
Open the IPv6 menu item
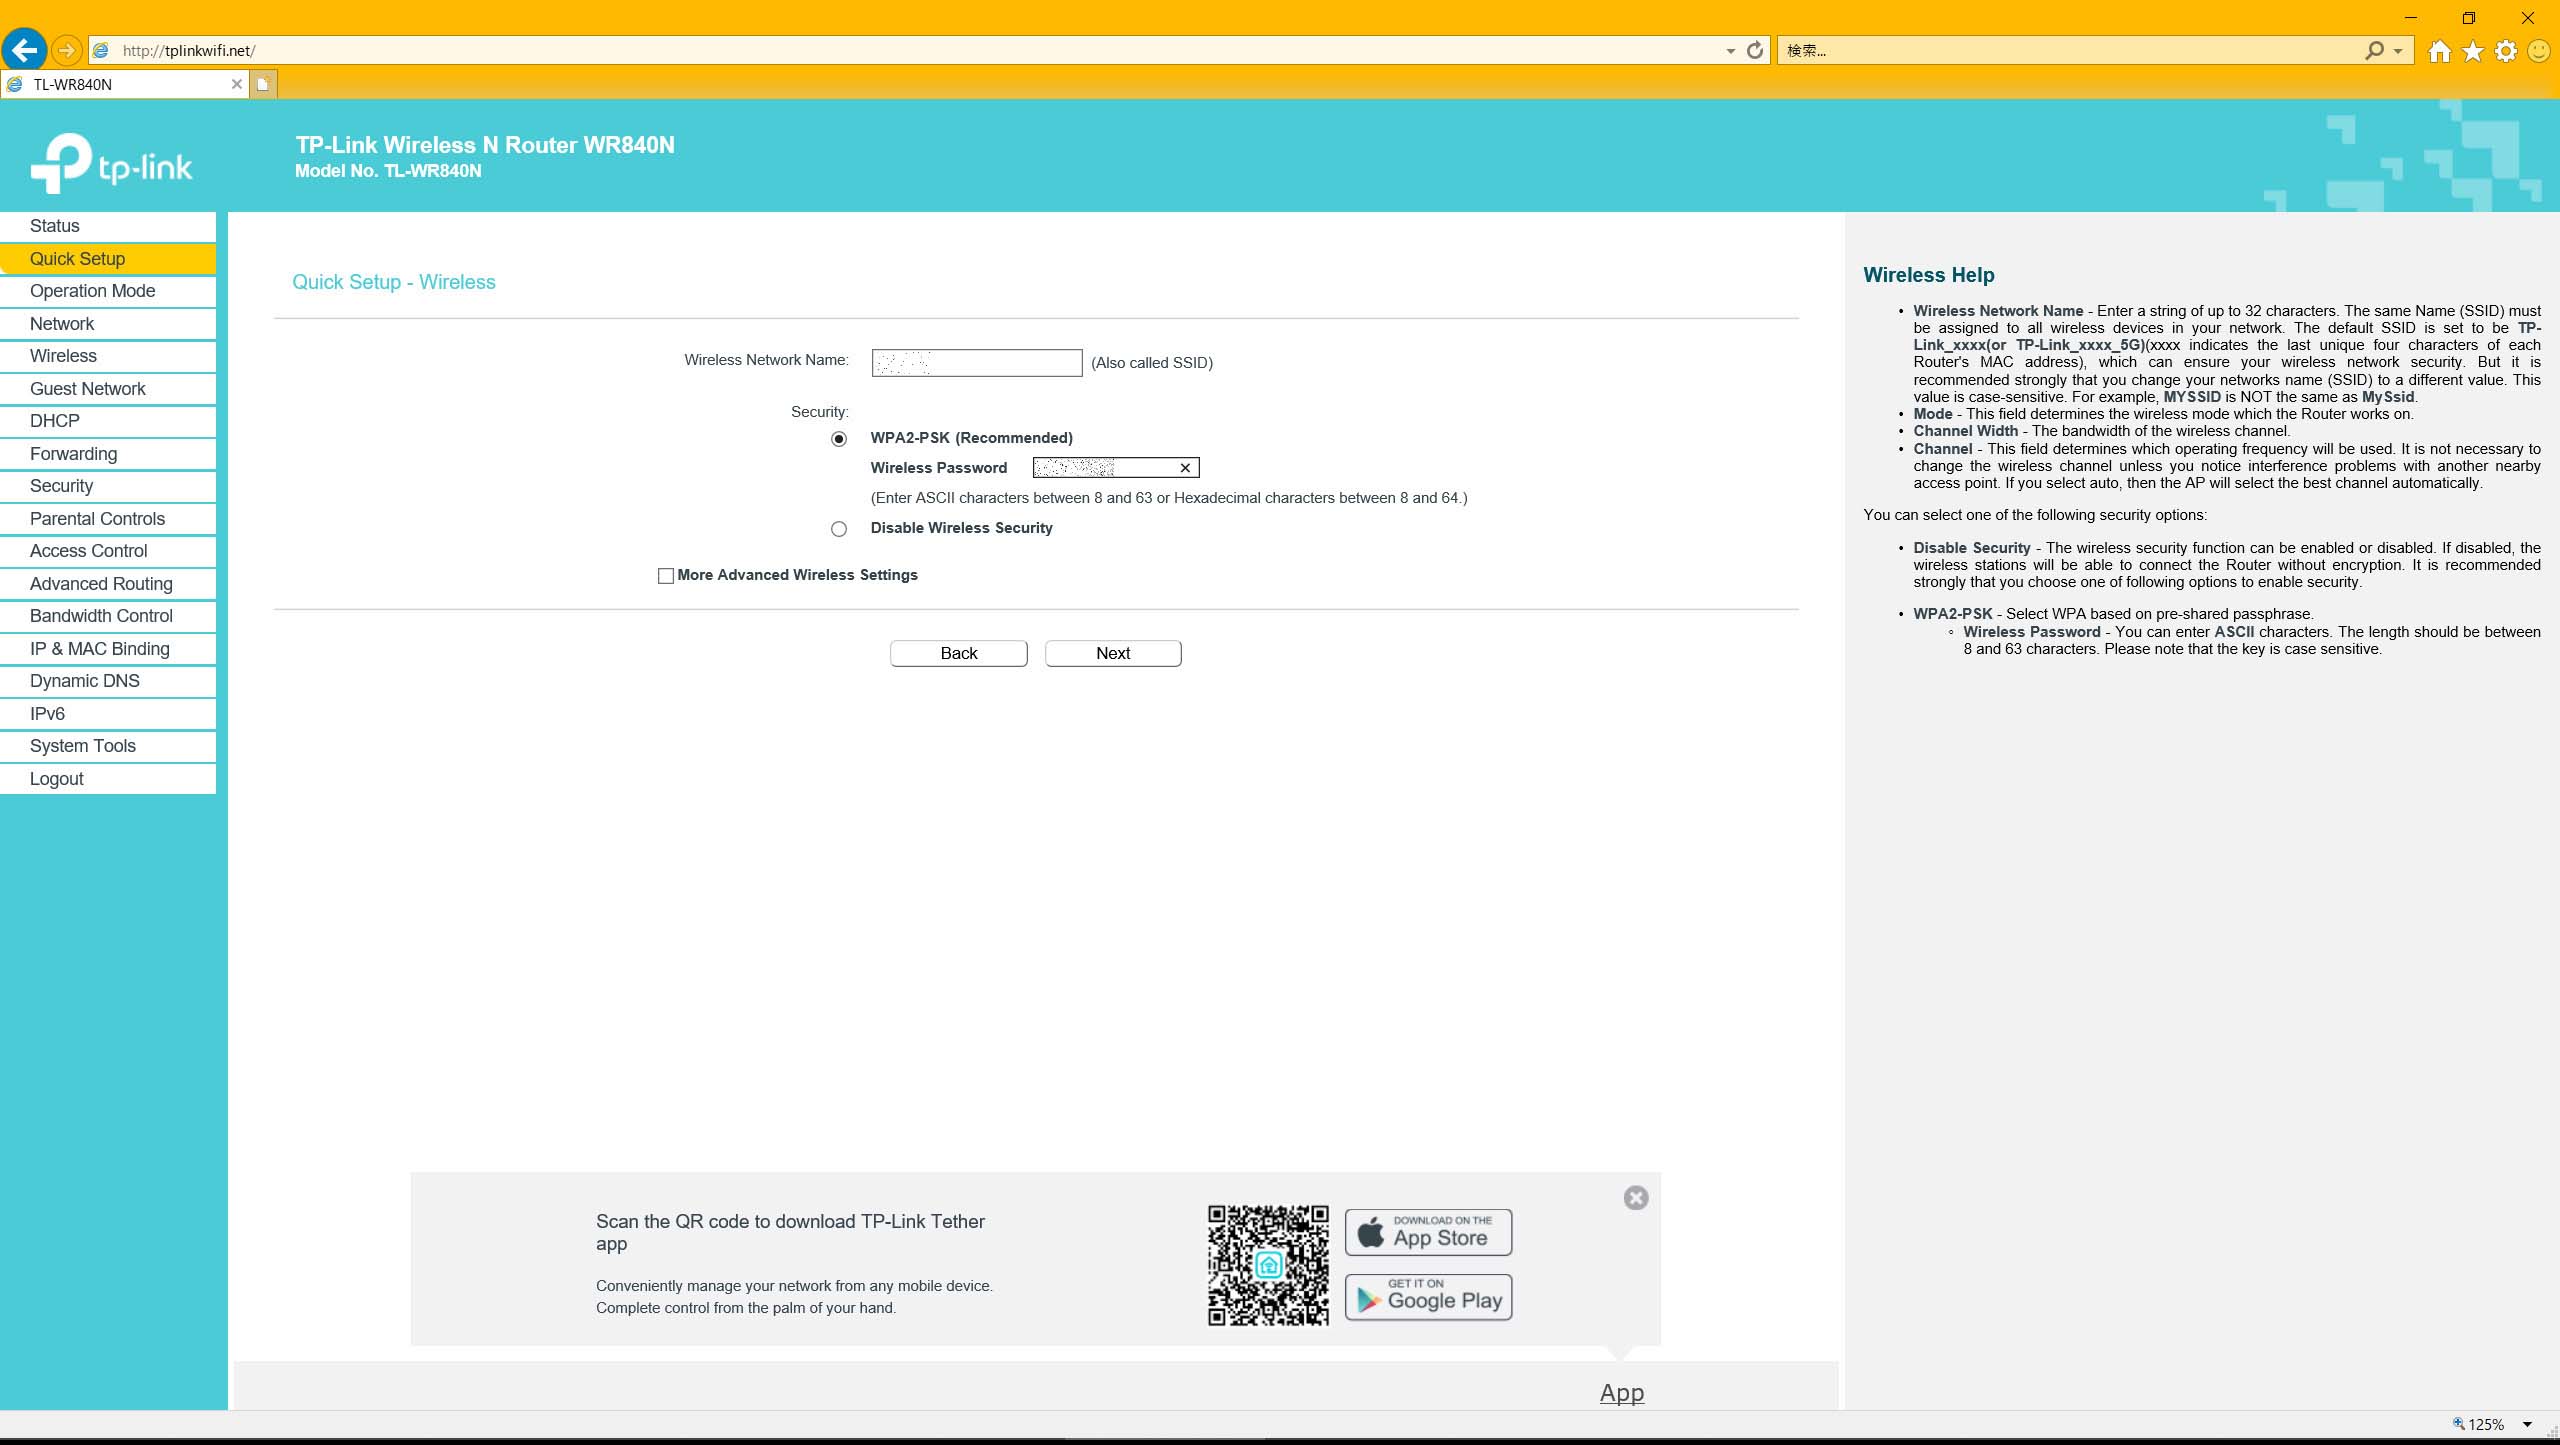(x=108, y=714)
